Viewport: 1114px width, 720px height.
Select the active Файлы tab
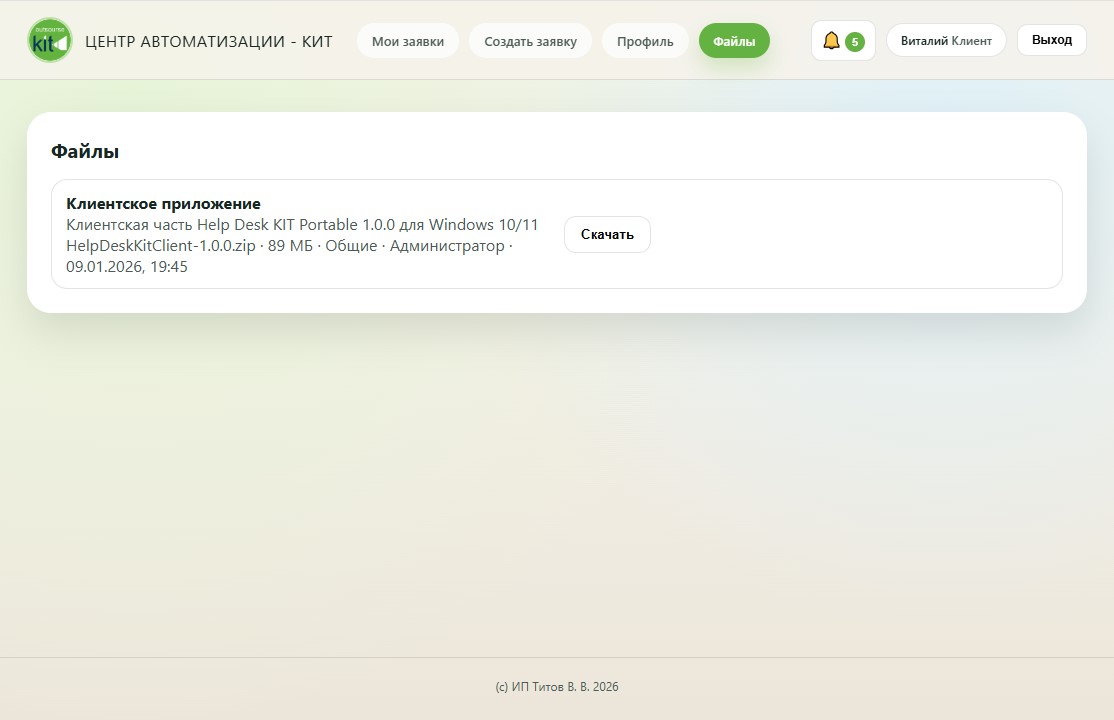coord(734,42)
